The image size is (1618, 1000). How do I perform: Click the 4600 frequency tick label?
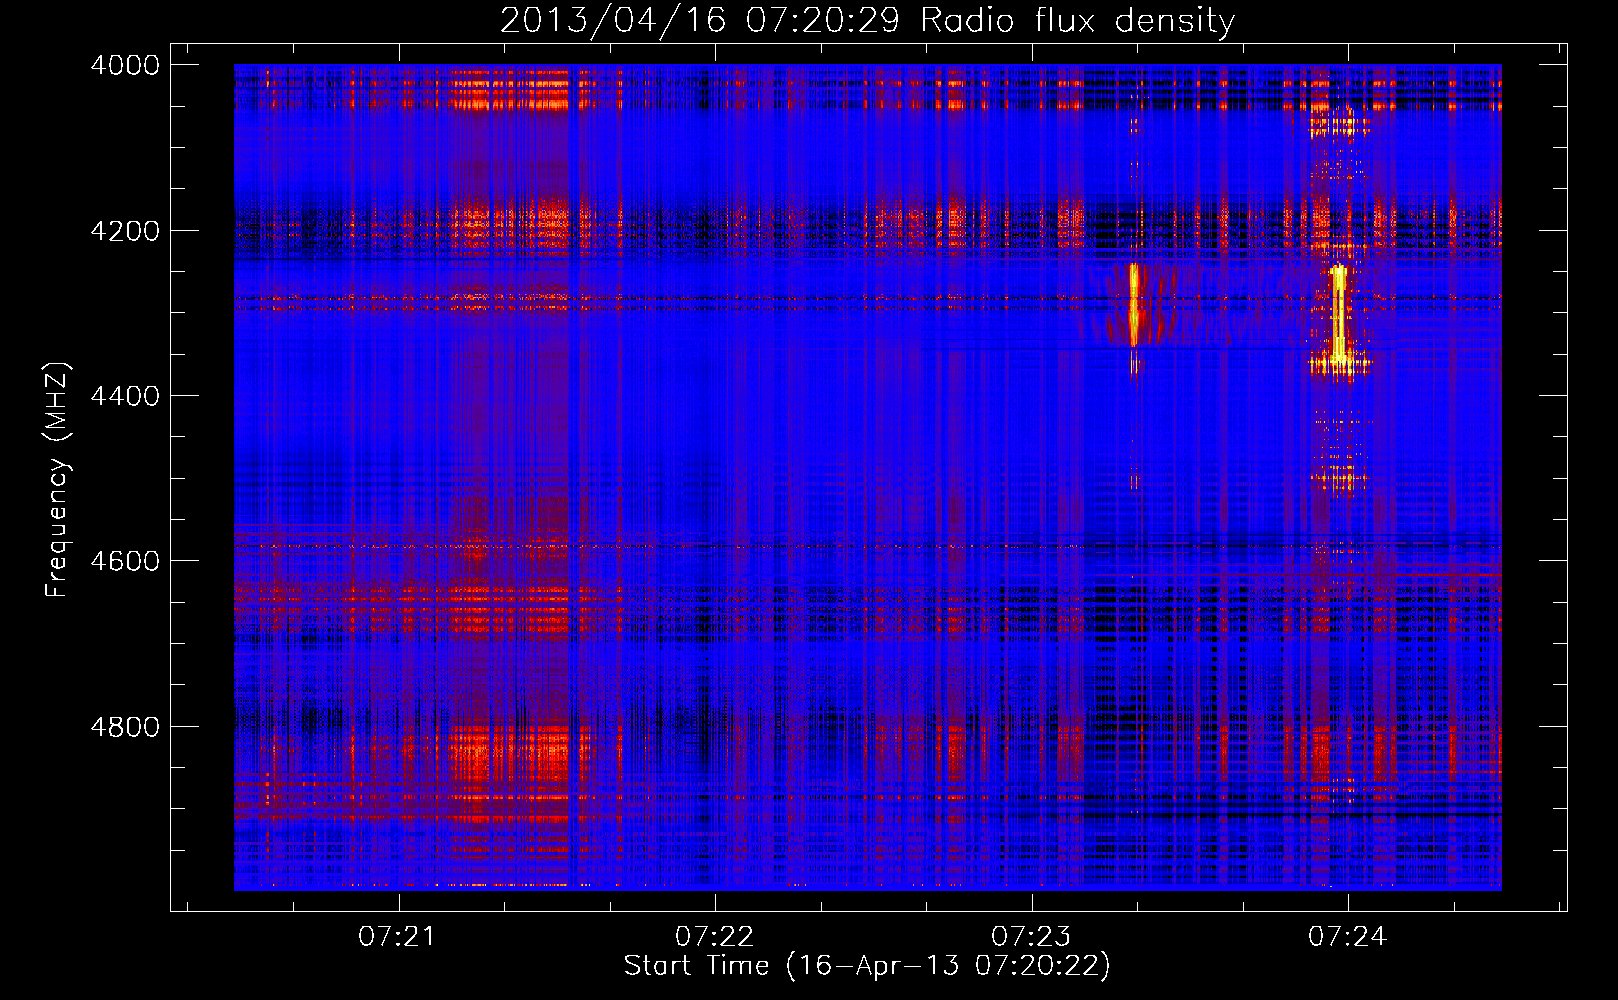coord(125,561)
